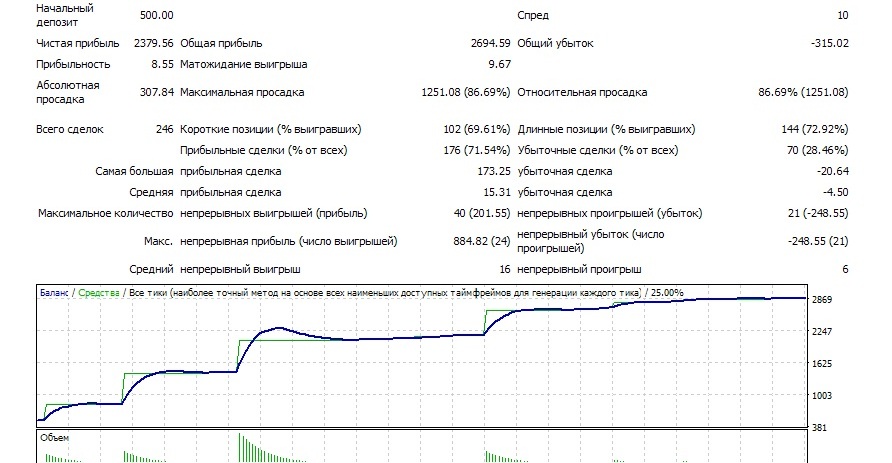Click 'Прибыльные сделки (% от всех)' label
892x463 pixels.
tap(263, 150)
